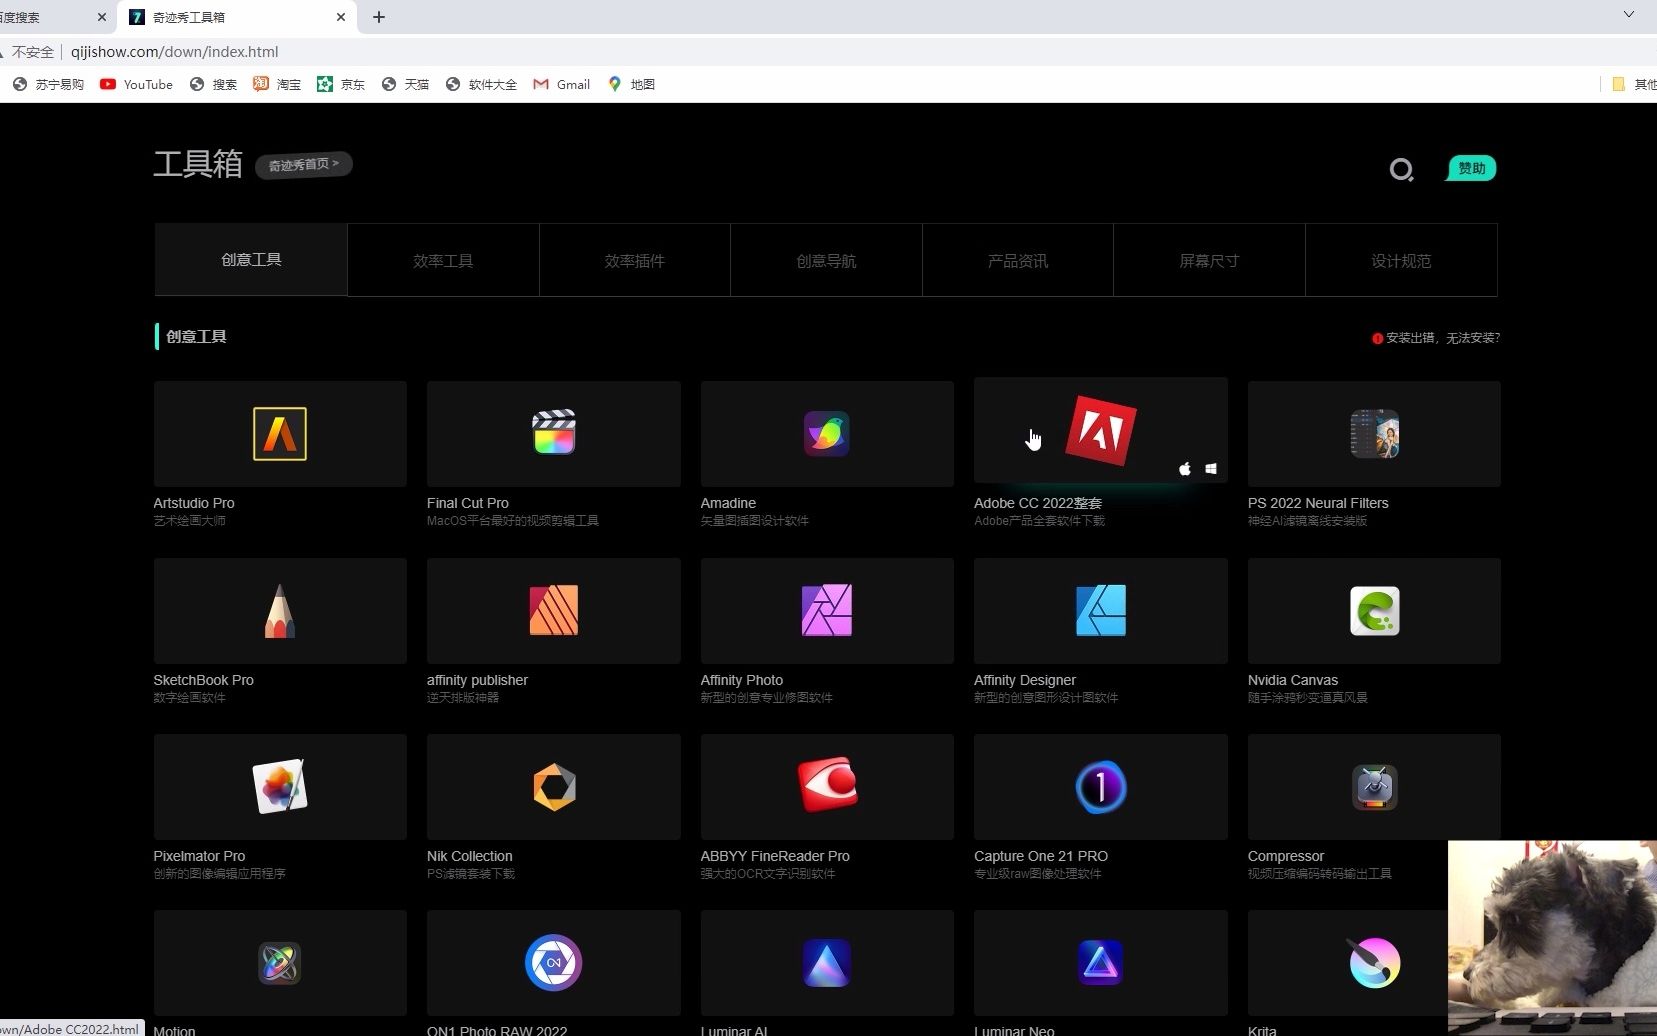Click the Pixelmator Pro title text

click(x=199, y=856)
